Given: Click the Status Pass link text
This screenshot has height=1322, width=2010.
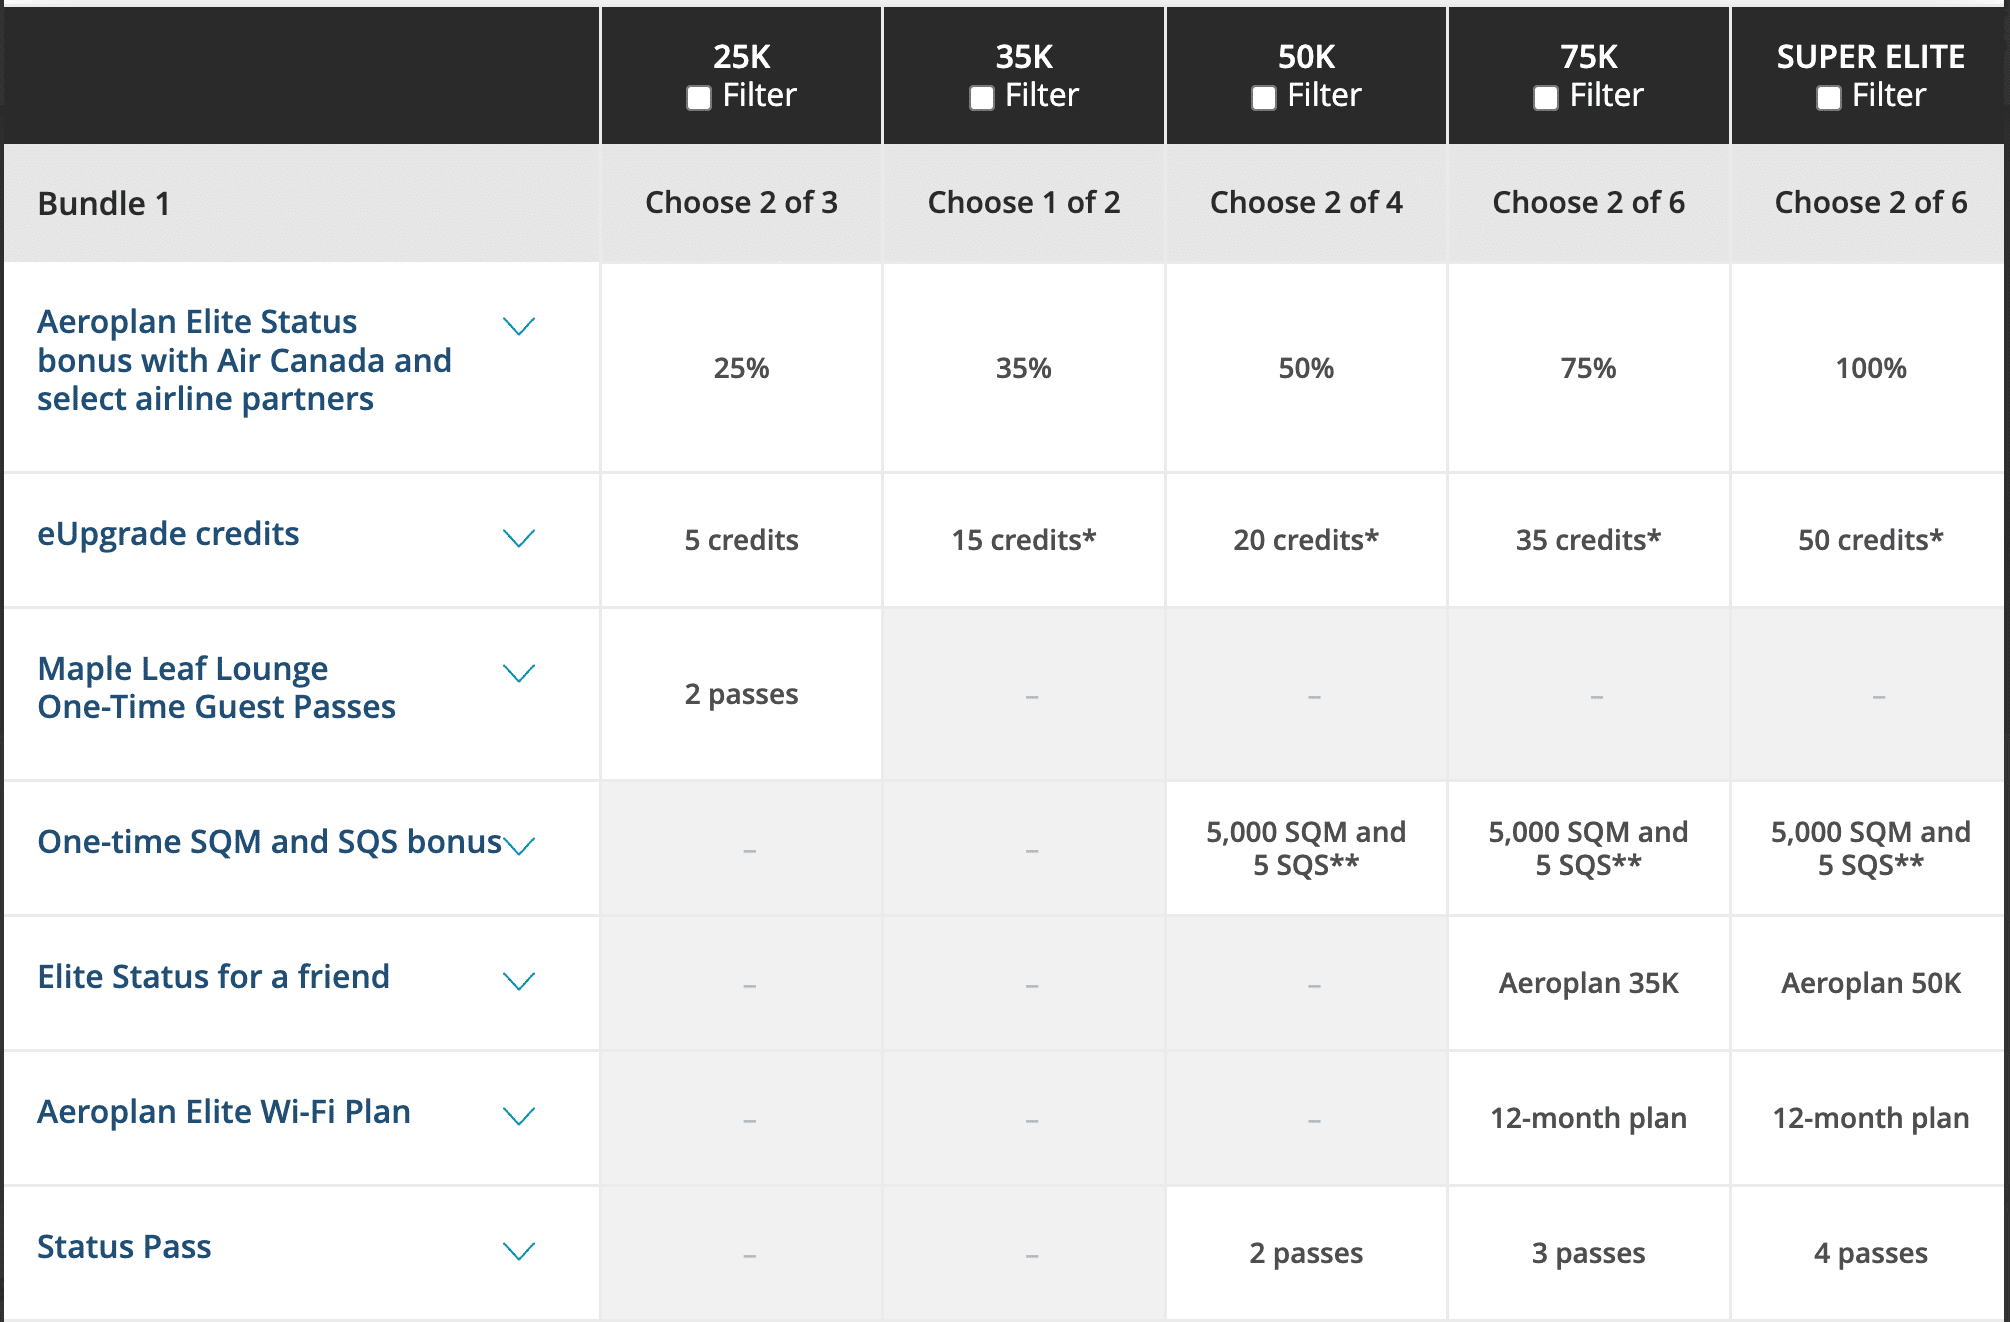Looking at the screenshot, I should 124,1247.
